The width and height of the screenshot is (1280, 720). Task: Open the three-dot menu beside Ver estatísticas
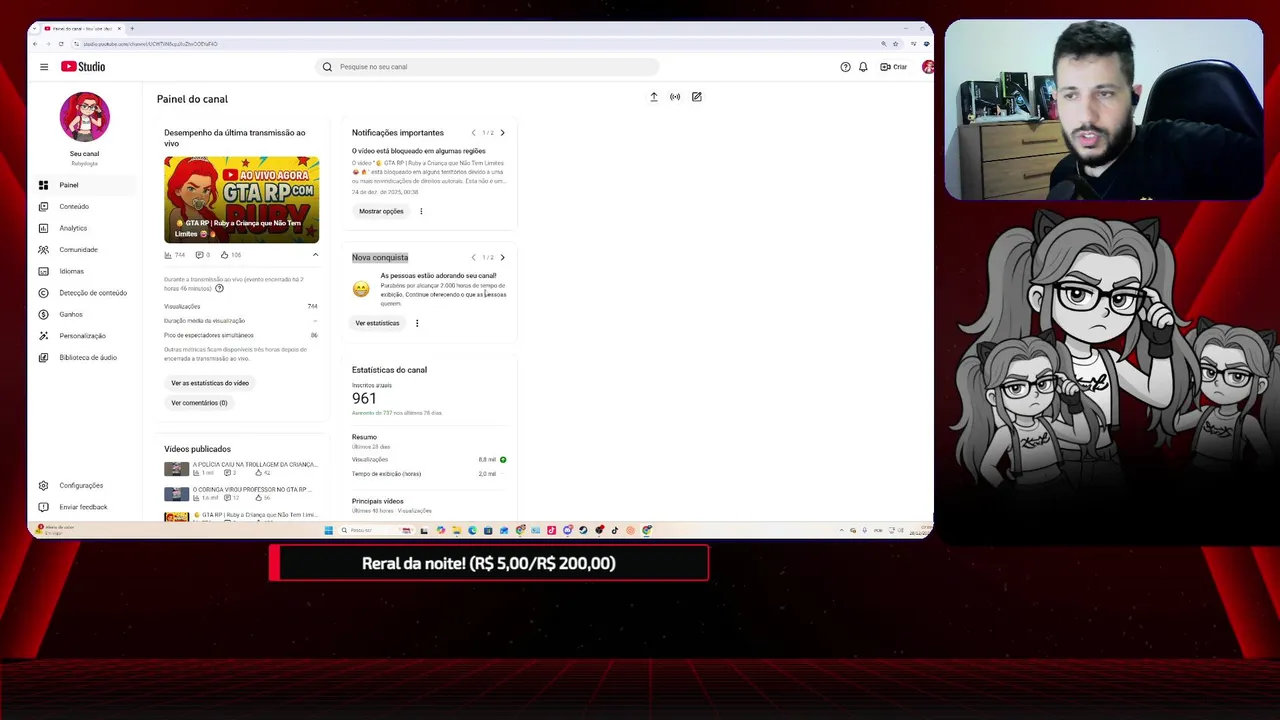417,323
